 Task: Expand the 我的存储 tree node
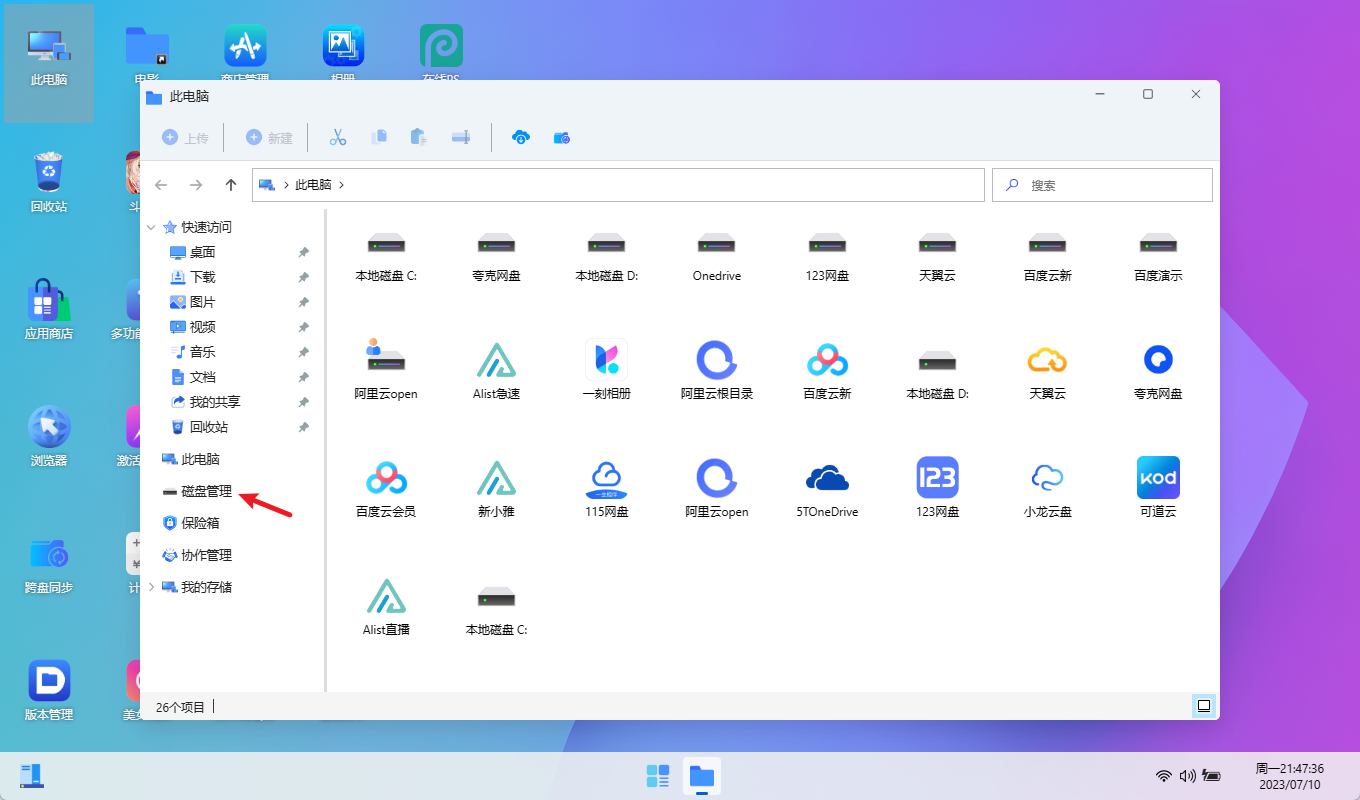pyautogui.click(x=151, y=587)
